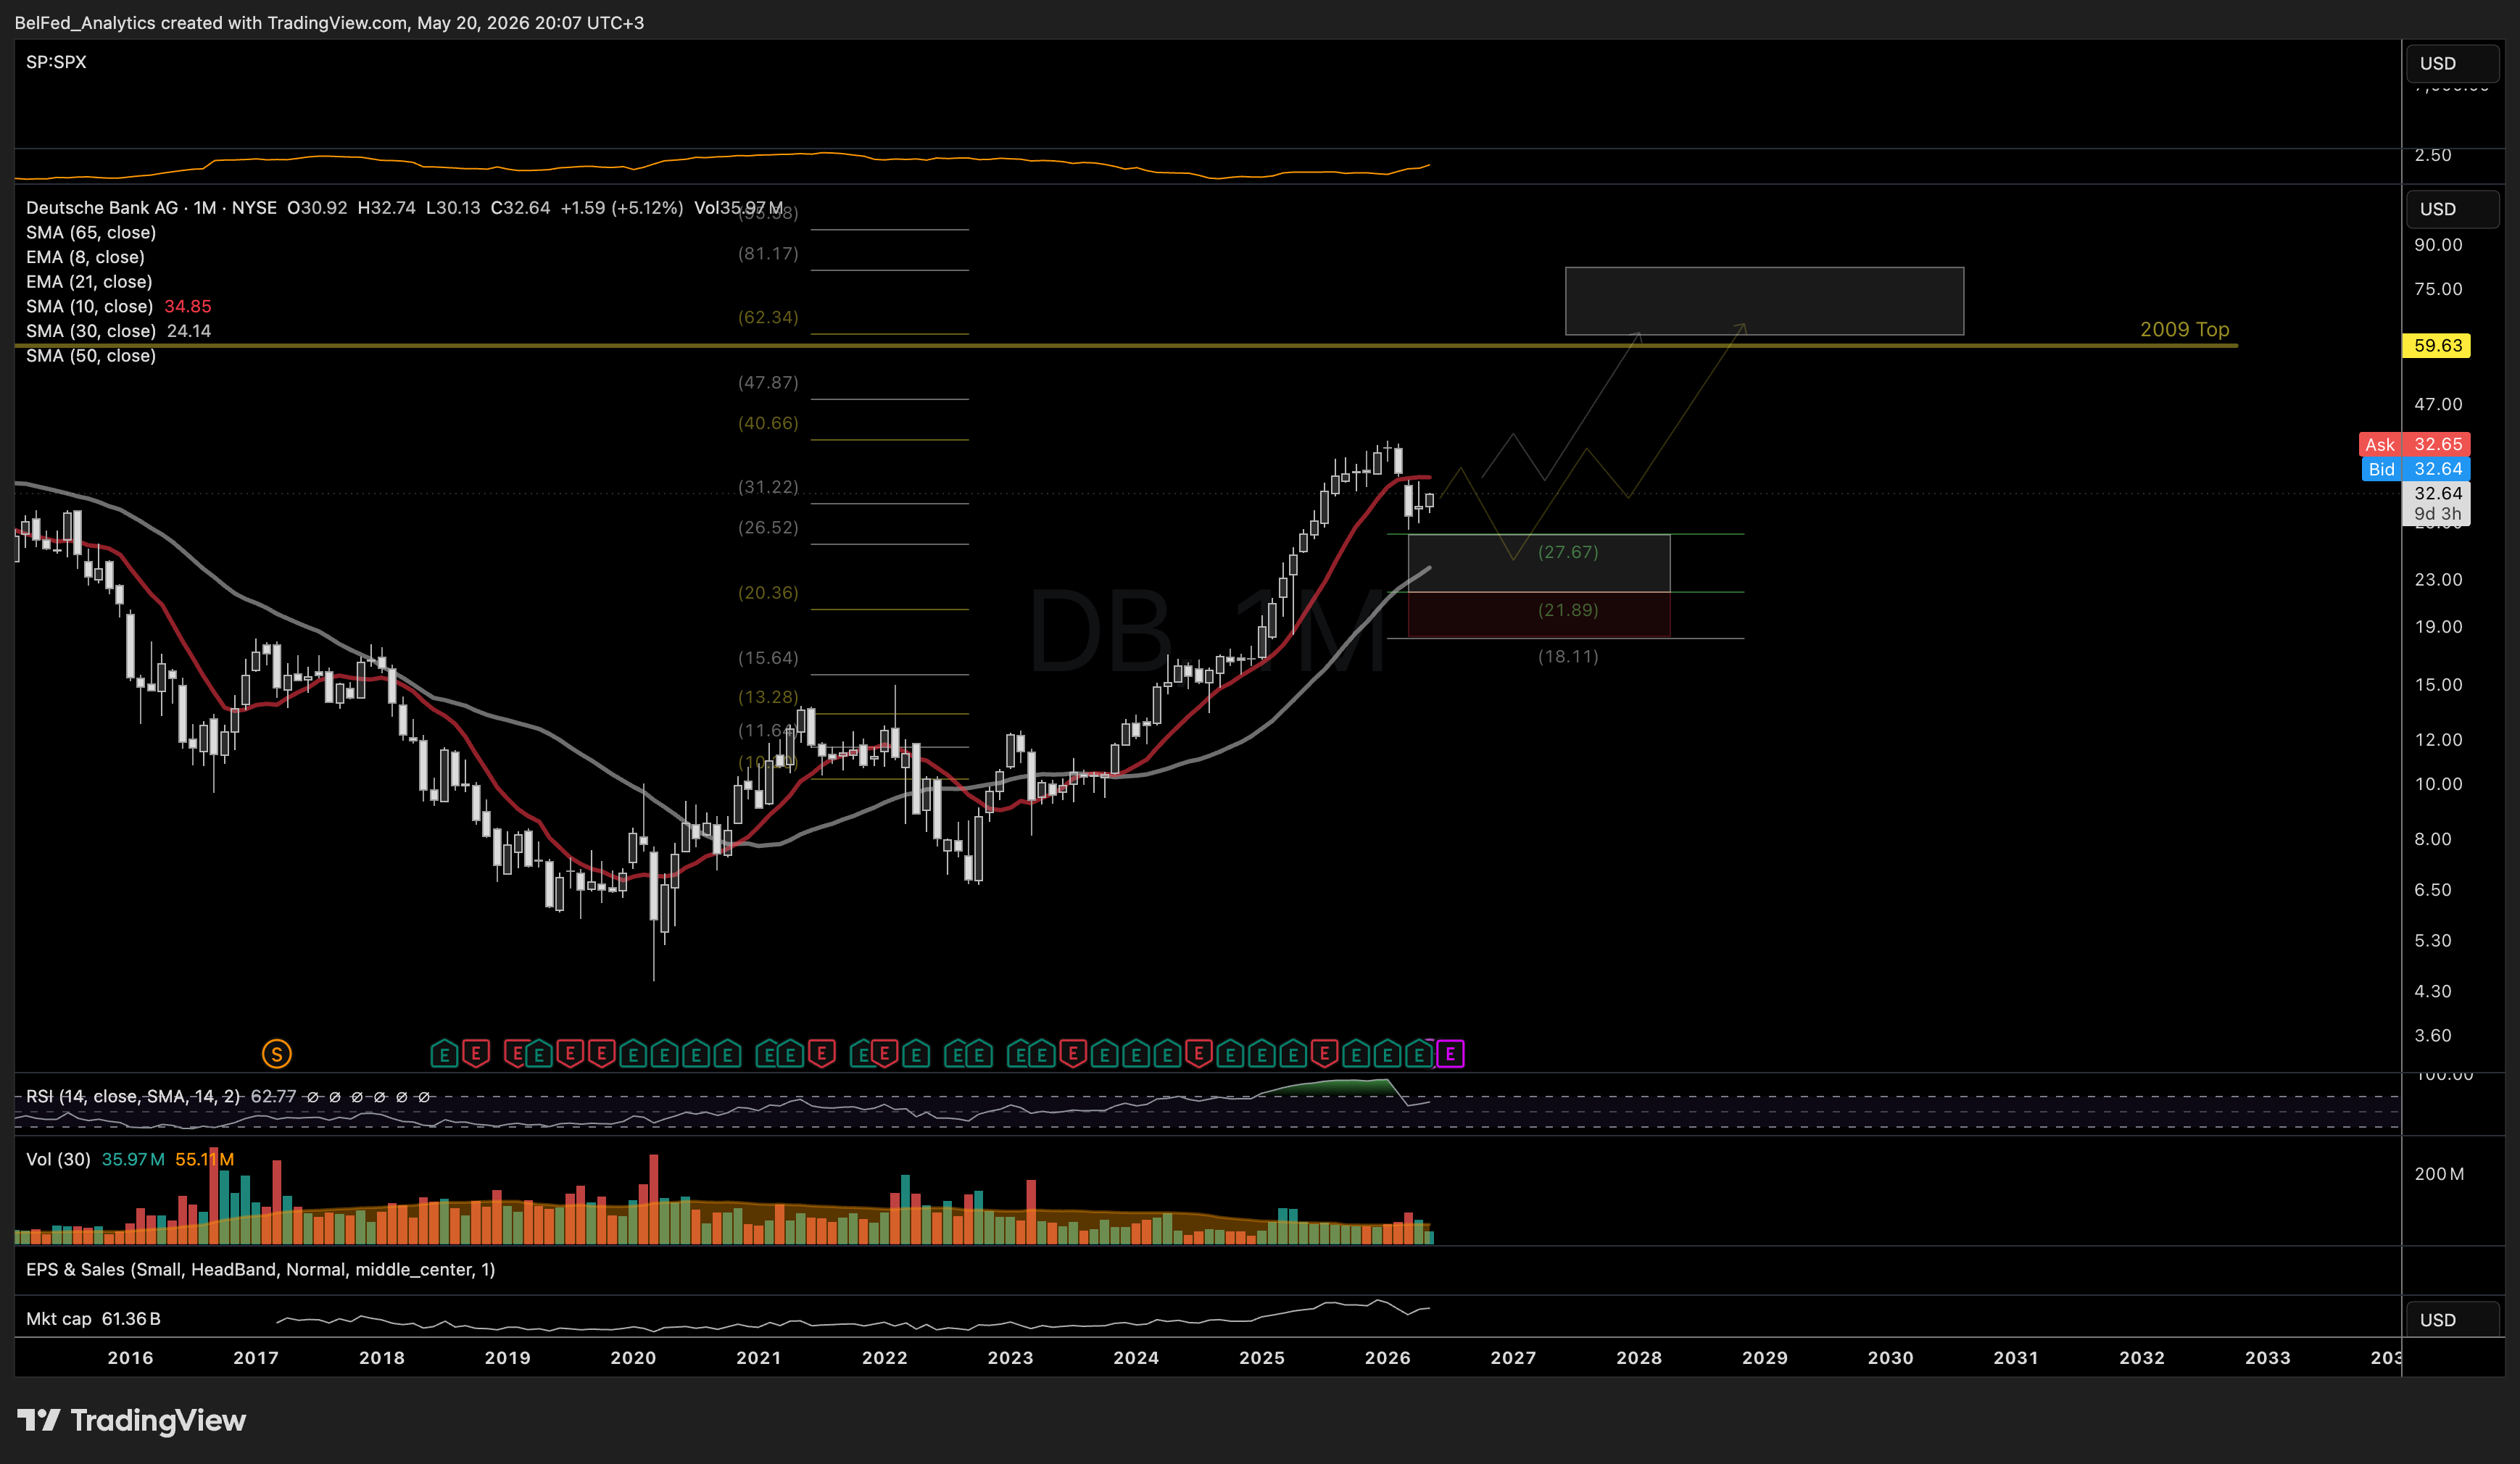This screenshot has height=1464, width=2520.
Task: Click the Mkt cap 61.36 B legend
Action: coord(93,1319)
